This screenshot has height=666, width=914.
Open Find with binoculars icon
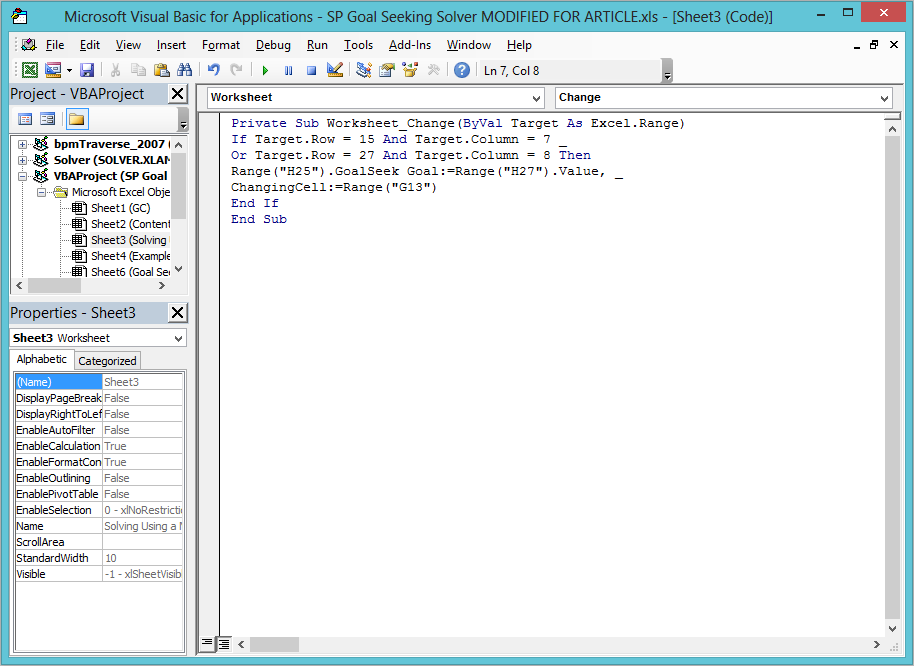tap(185, 71)
